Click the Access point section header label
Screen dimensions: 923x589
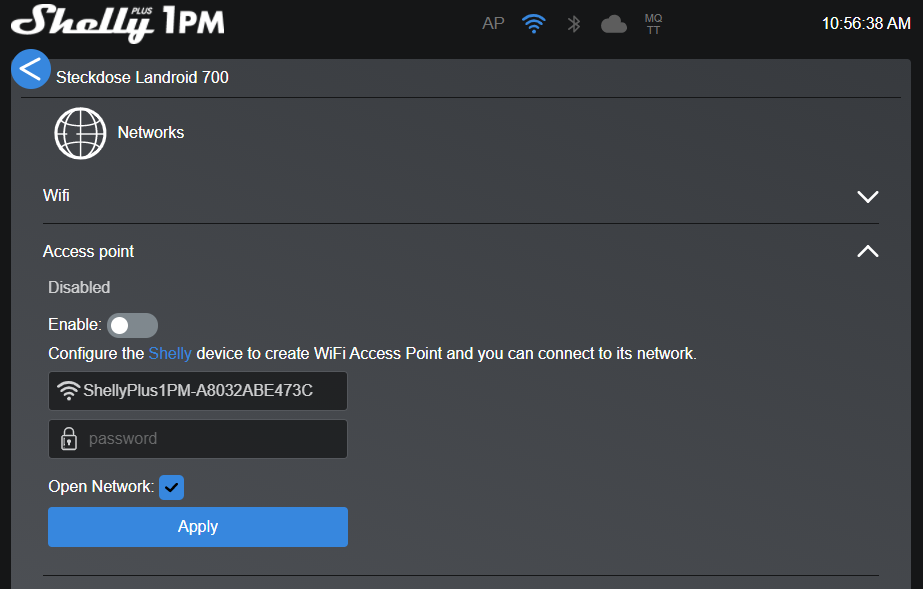coord(88,252)
